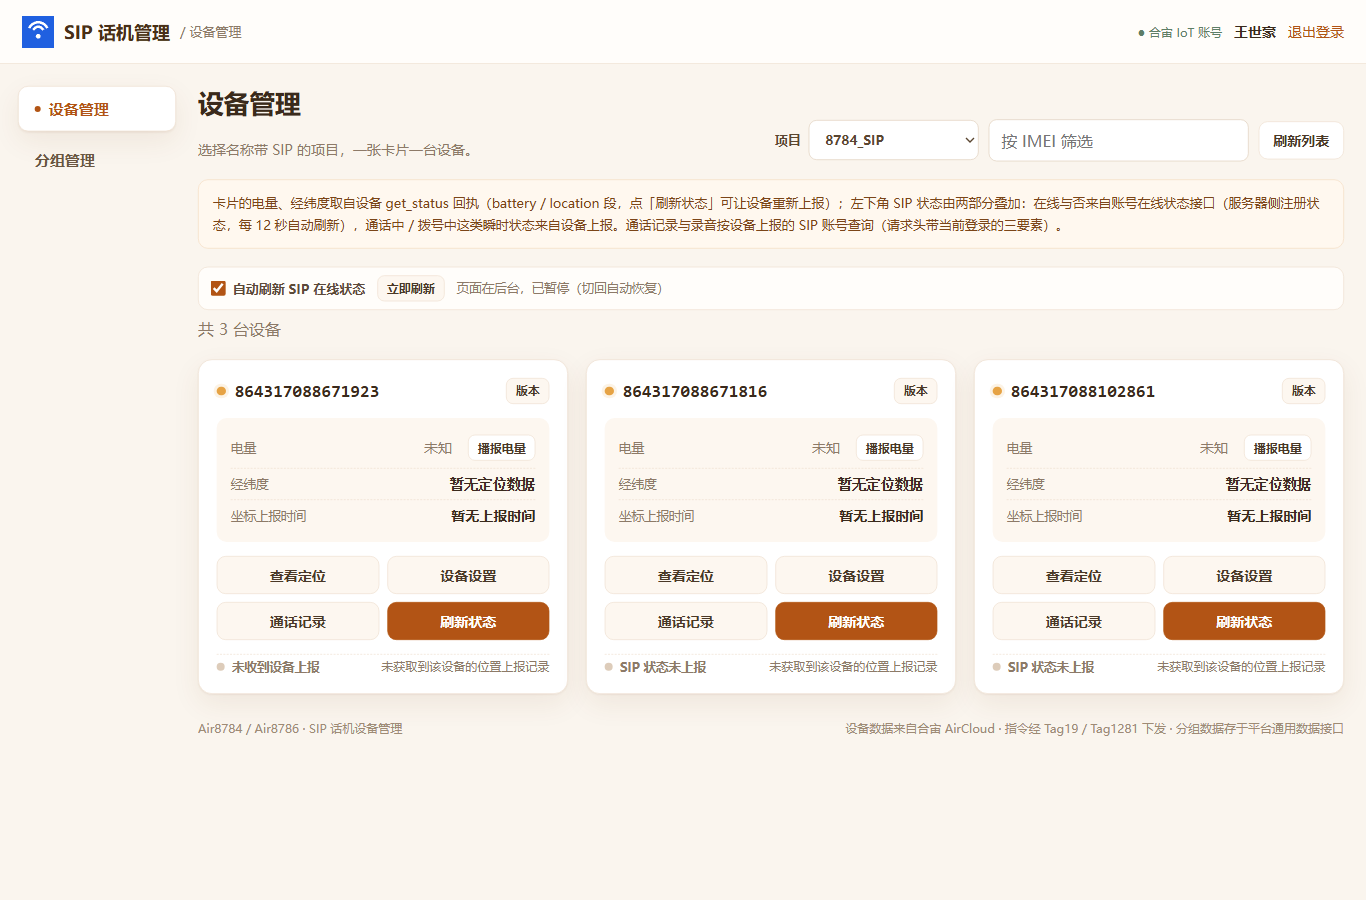The width and height of the screenshot is (1366, 900).
Task: Open 查看定位 for device 864317088102861
Action: (1074, 575)
